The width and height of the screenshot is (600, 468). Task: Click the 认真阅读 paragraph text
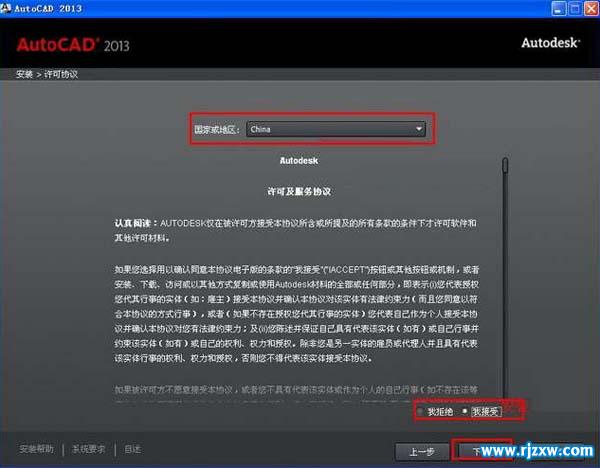[295, 230]
